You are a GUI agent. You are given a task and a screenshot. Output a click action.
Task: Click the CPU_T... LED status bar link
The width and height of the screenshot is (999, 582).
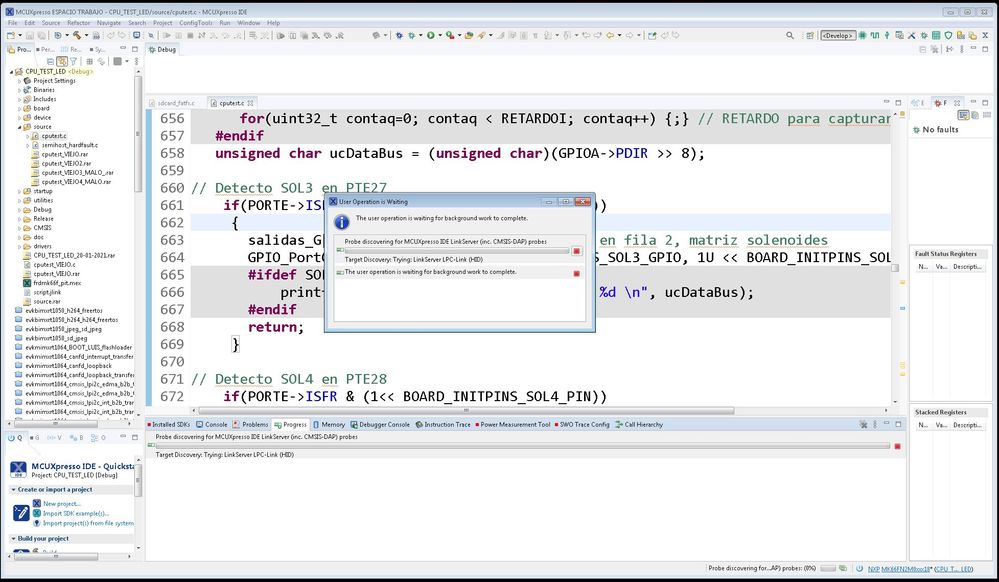pos(954,569)
